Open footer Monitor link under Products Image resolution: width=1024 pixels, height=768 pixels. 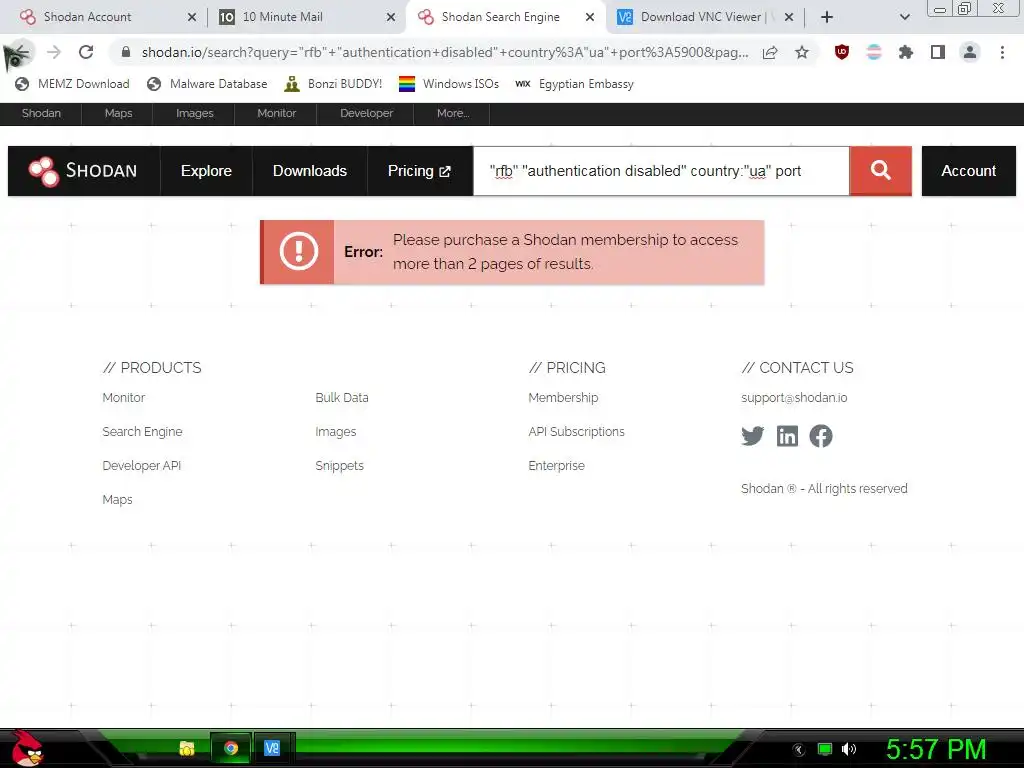click(x=123, y=398)
